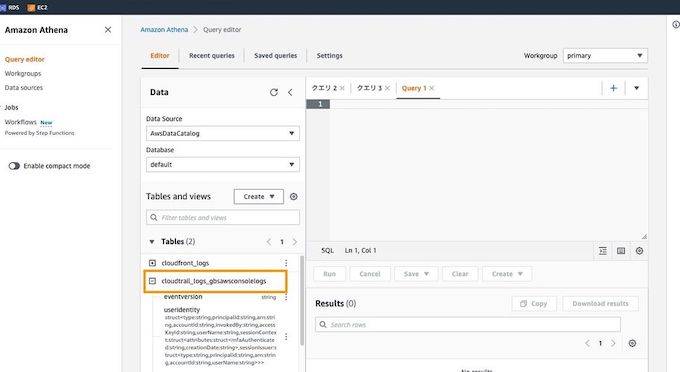Select the eventversion column row
Viewport: 680px width, 372px height.
[x=220, y=297]
